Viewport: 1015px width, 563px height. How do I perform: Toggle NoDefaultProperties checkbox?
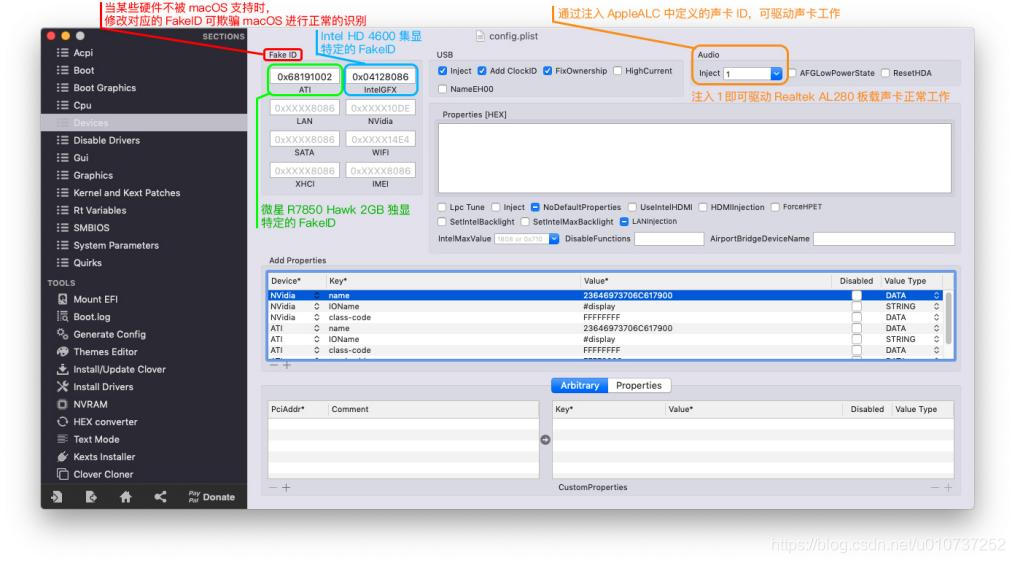(535, 207)
